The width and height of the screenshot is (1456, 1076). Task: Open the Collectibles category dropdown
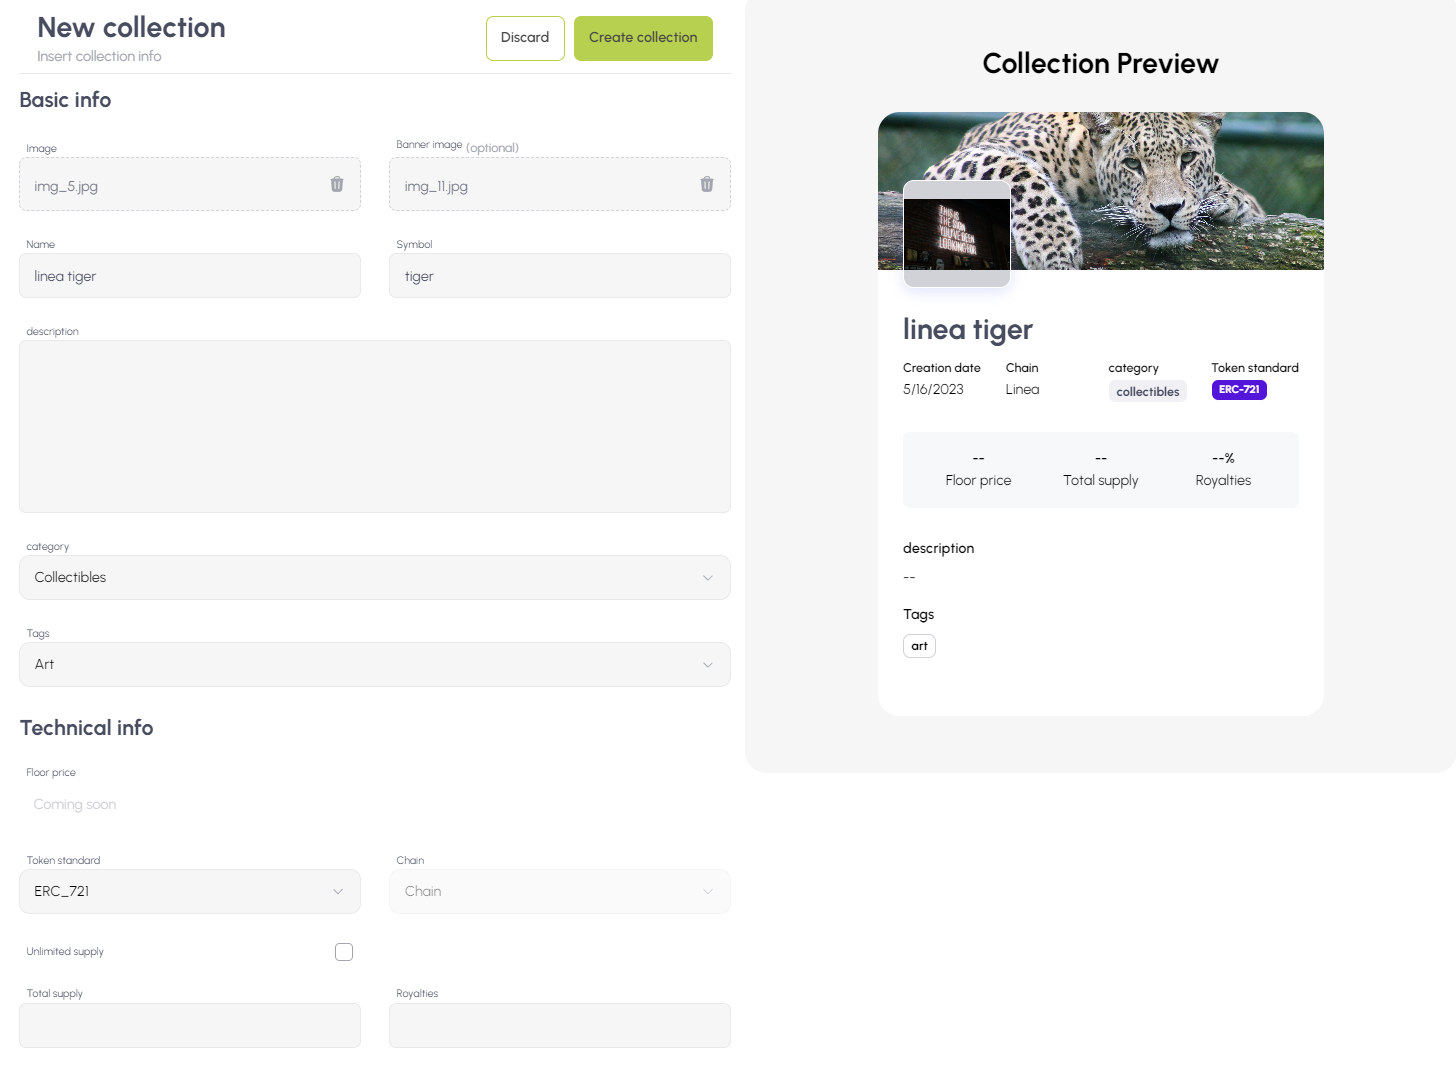point(375,577)
